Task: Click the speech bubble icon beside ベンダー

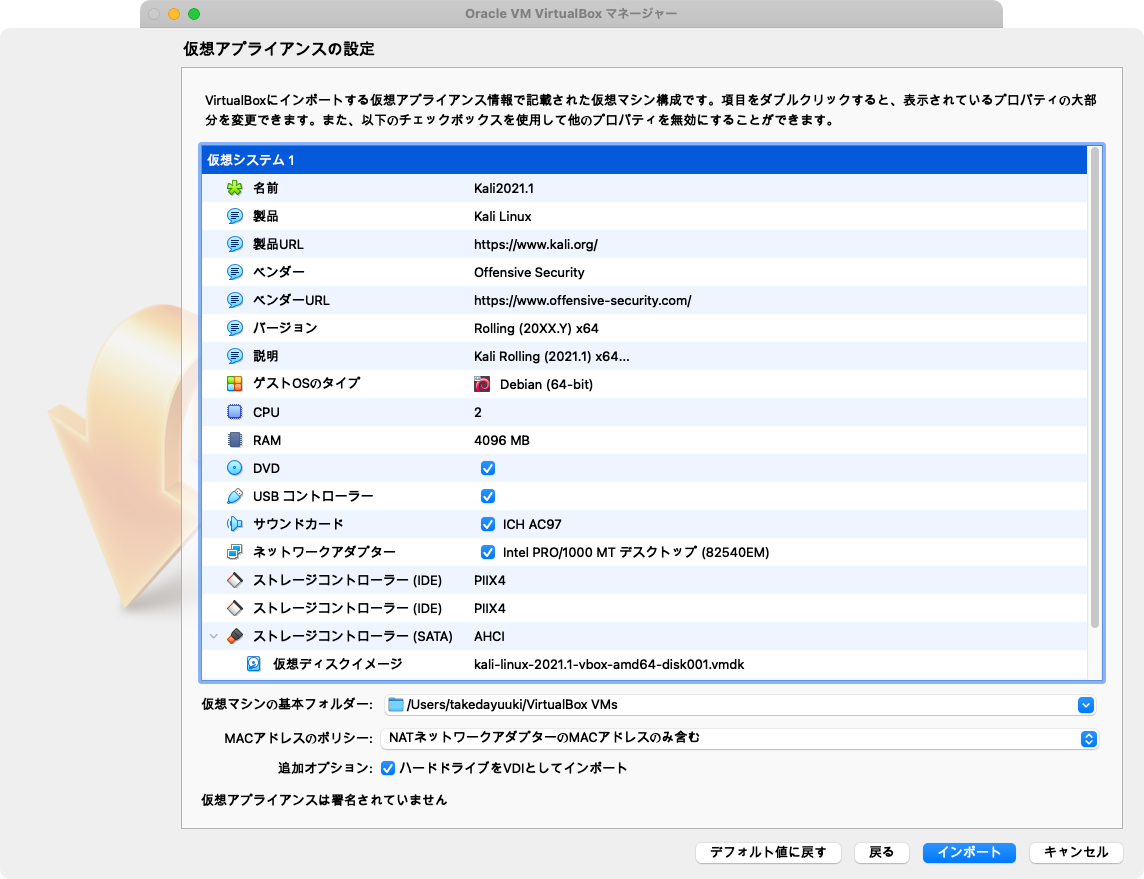Action: point(234,272)
